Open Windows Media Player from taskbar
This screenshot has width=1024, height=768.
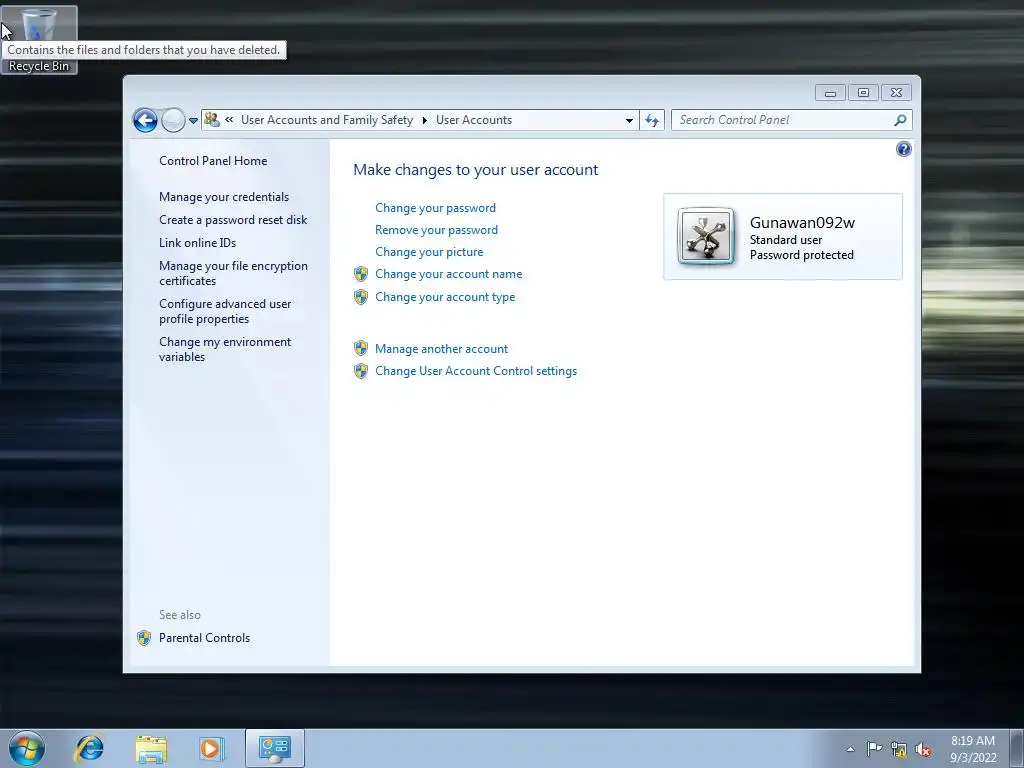tap(211, 748)
